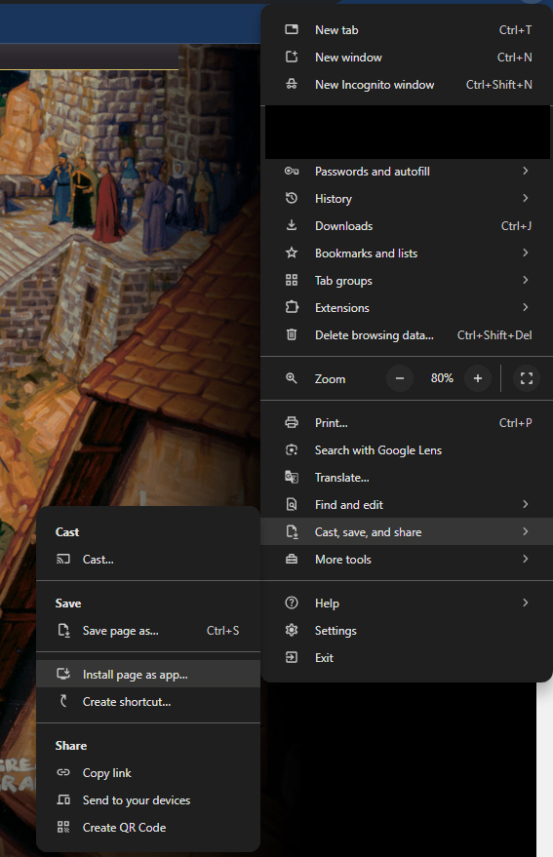Image resolution: width=553 pixels, height=857 pixels.
Task: Click the Cast screen icon
Action: click(x=63, y=559)
